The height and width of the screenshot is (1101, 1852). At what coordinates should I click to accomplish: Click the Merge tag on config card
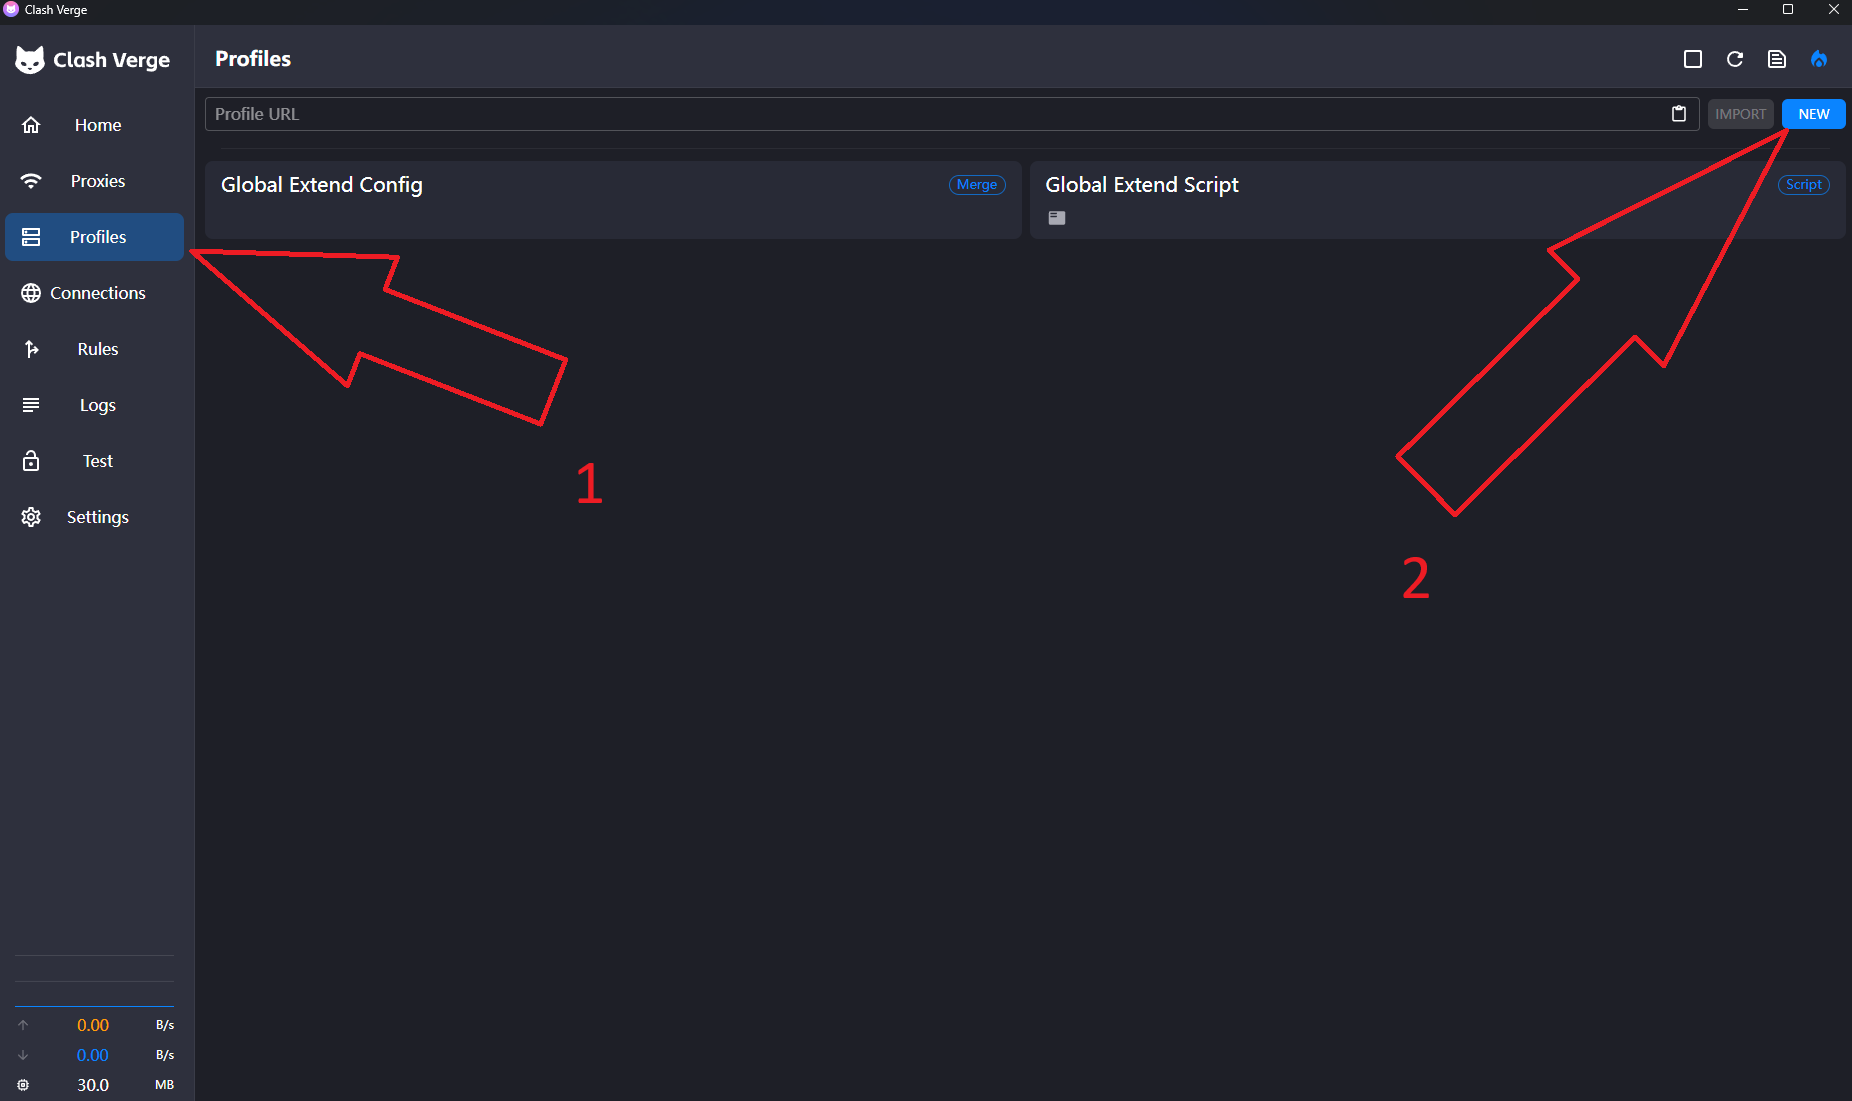point(976,185)
